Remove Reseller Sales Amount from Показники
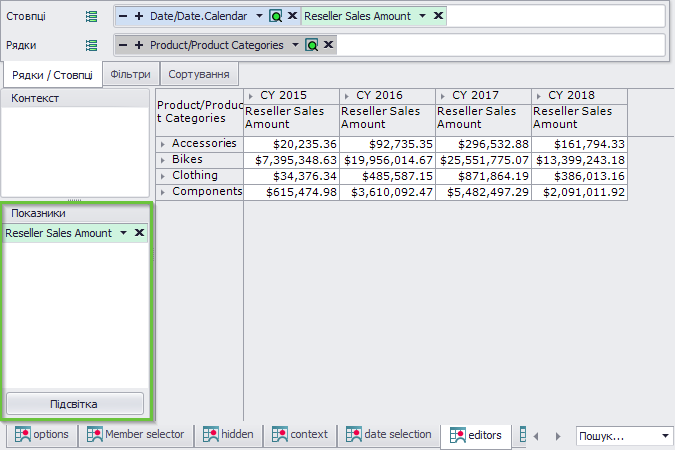Viewport: 675px width, 450px height. 139,233
